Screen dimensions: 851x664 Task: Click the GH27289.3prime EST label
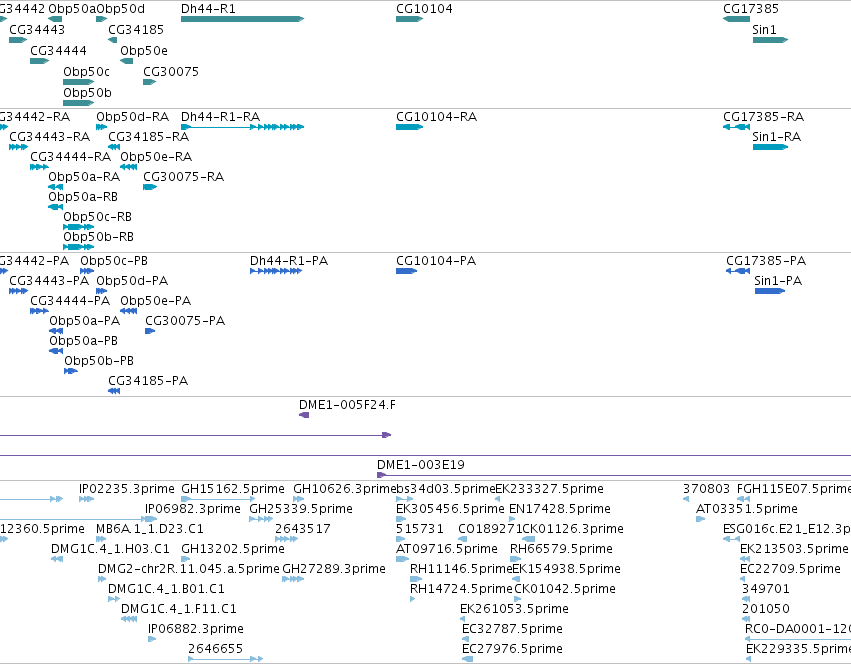coord(334,570)
